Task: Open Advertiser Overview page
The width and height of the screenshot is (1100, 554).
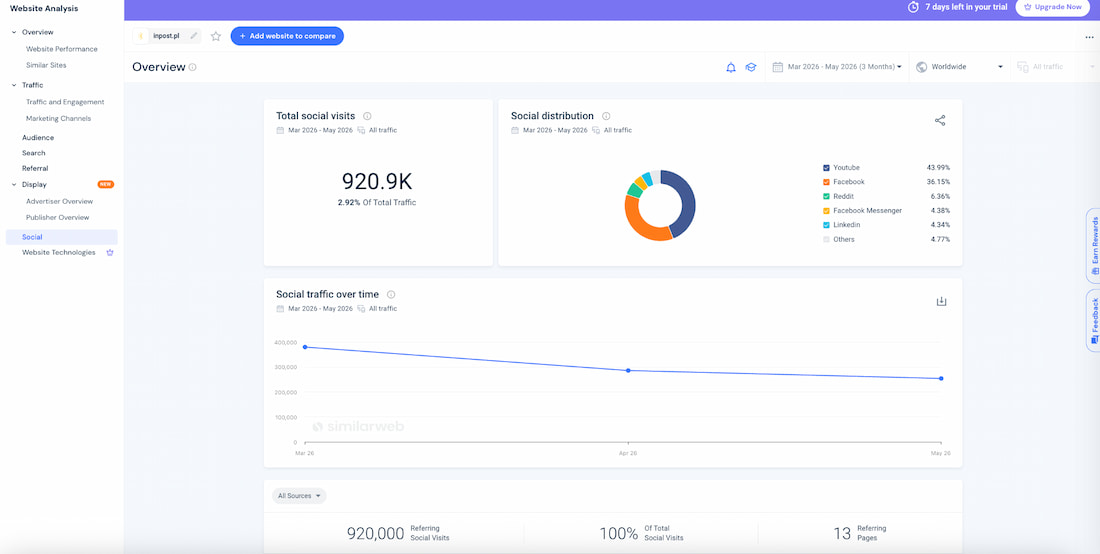Action: (60, 201)
